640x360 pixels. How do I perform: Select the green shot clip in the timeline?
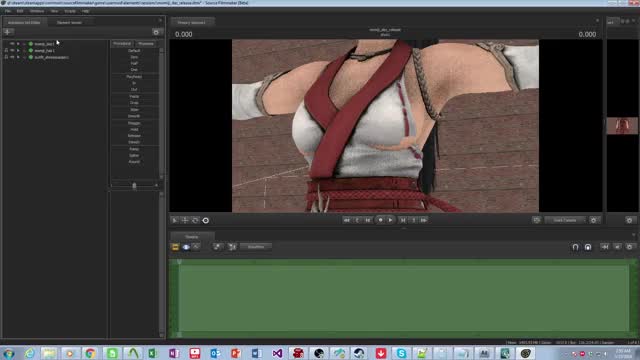point(404,299)
